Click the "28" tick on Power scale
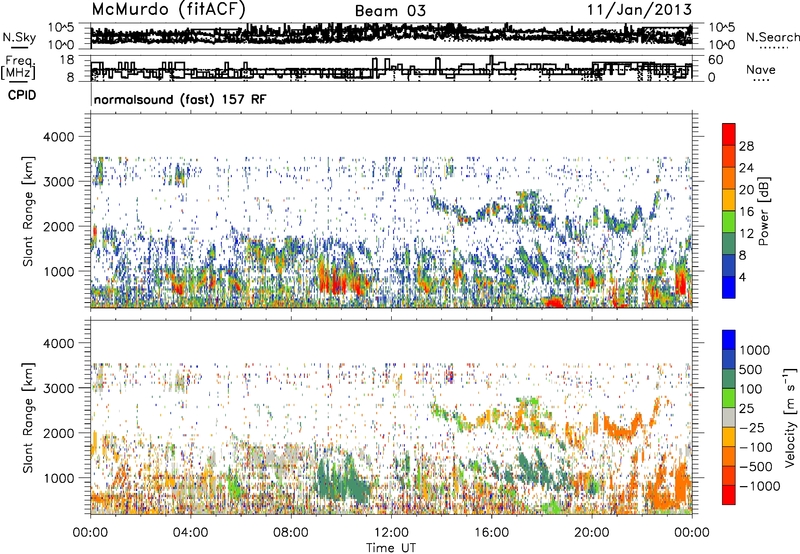800x554 pixels. (746, 146)
